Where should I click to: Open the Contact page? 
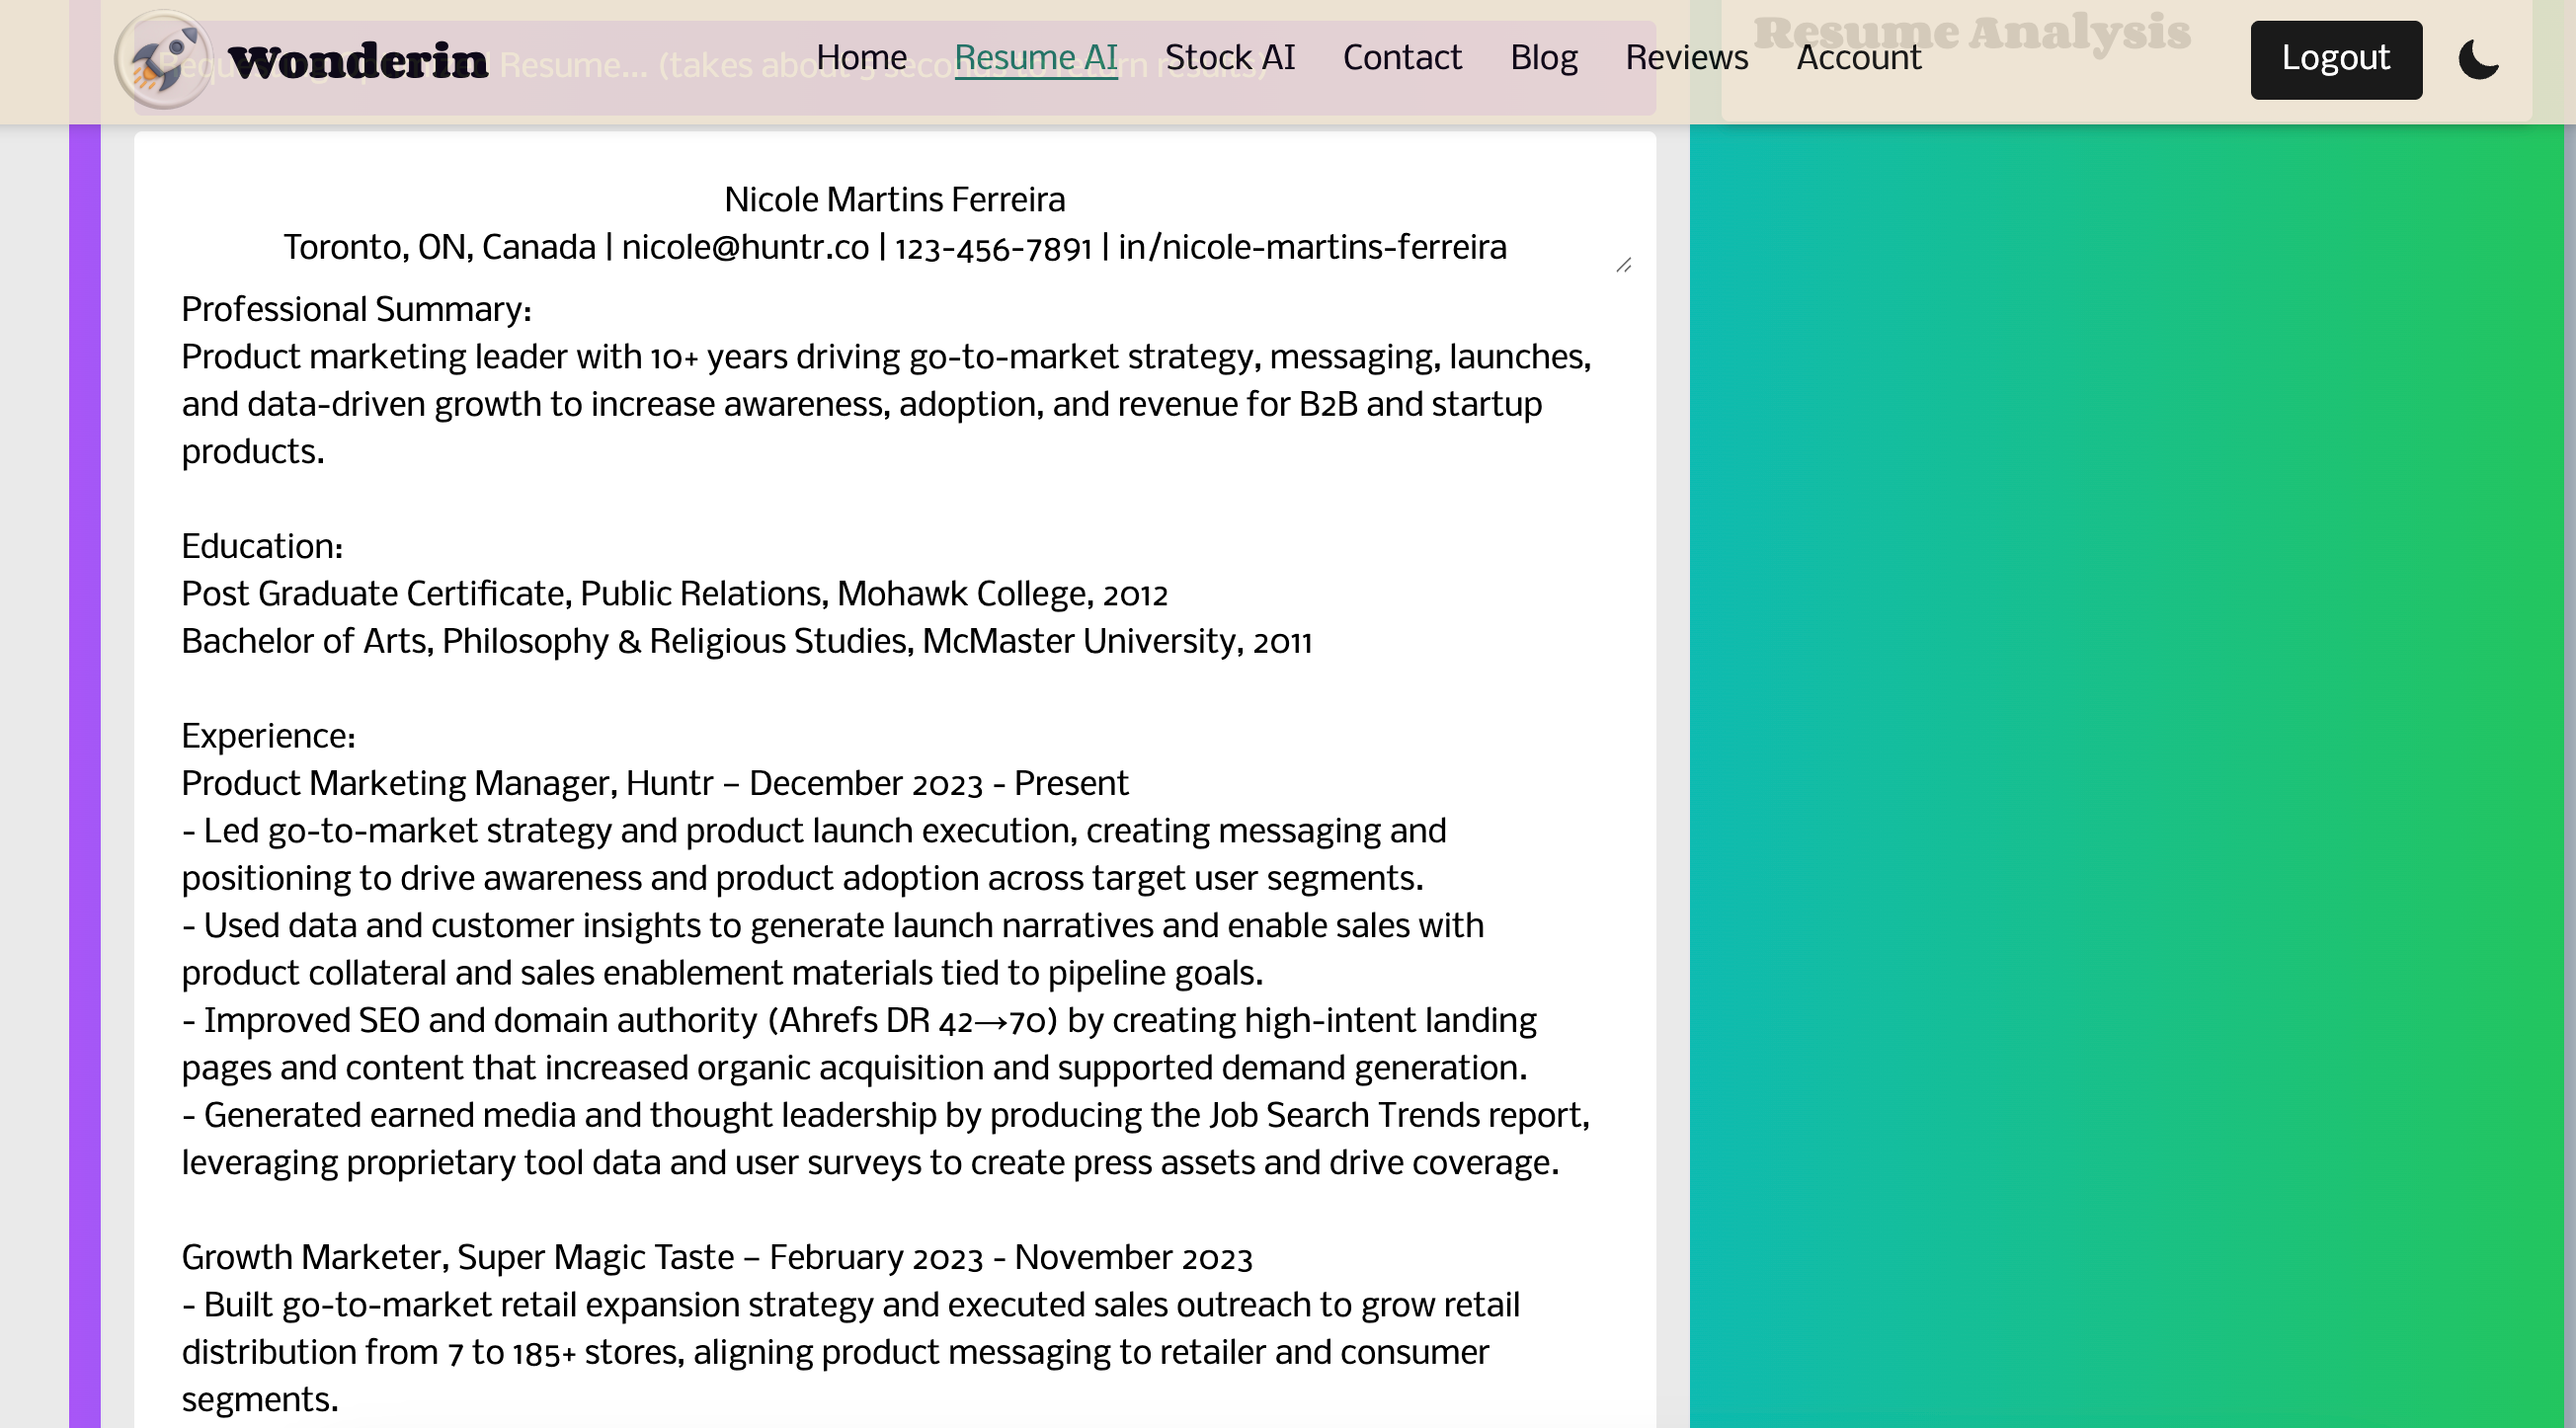[1402, 58]
